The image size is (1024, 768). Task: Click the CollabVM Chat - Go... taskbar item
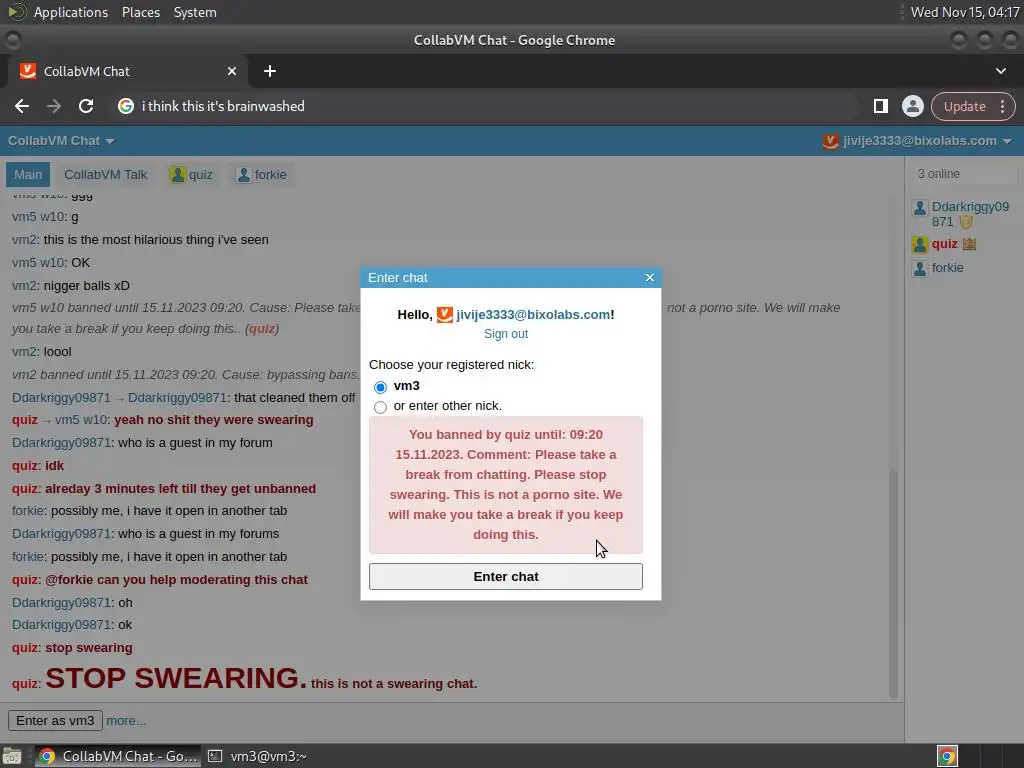pyautogui.click(x=118, y=756)
